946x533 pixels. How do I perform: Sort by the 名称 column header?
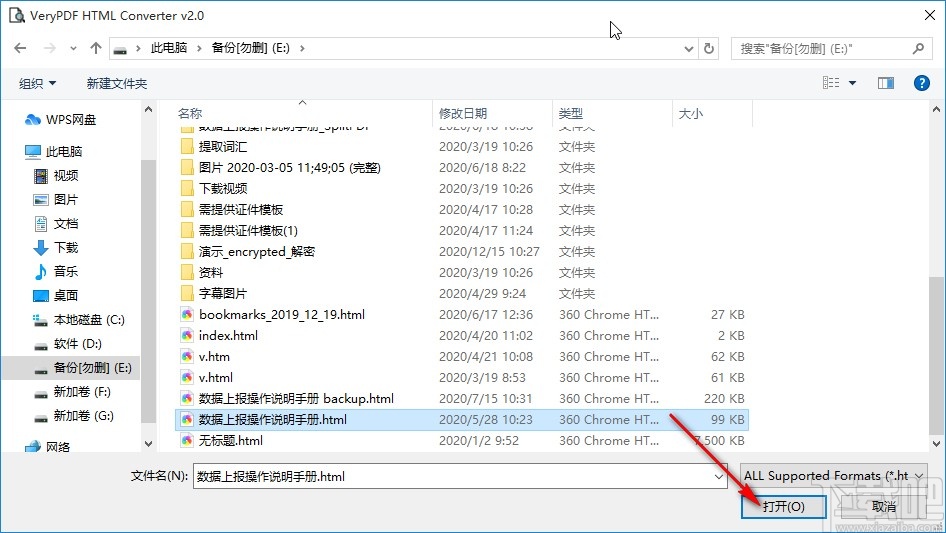click(x=190, y=113)
